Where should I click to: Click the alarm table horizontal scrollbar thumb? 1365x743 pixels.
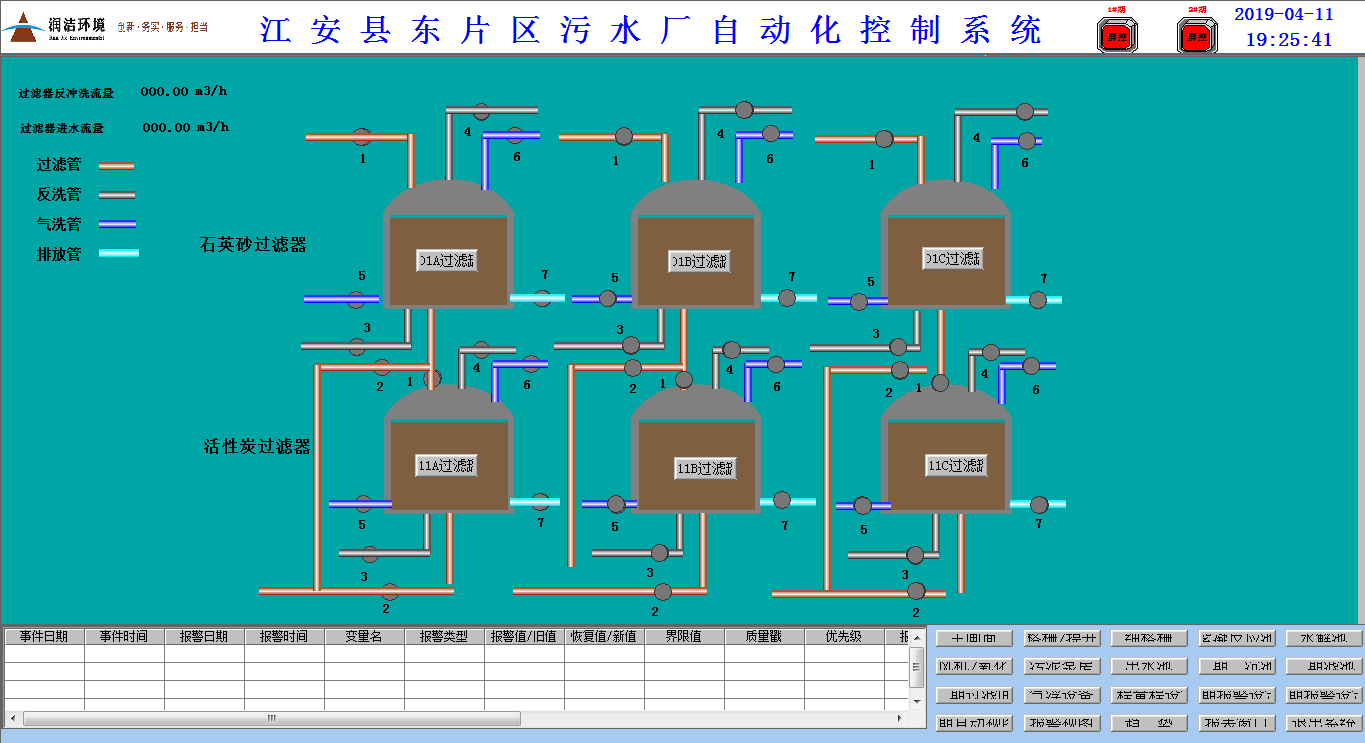click(270, 718)
